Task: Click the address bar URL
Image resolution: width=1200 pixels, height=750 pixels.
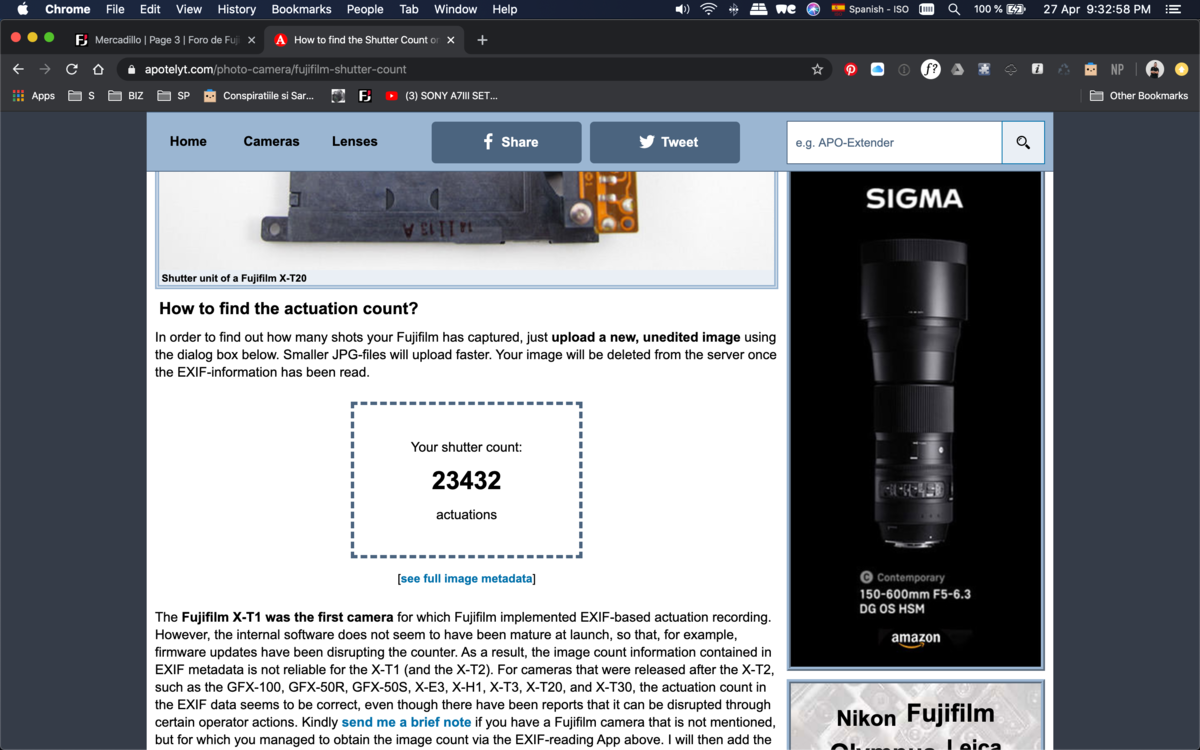Action: click(276, 70)
